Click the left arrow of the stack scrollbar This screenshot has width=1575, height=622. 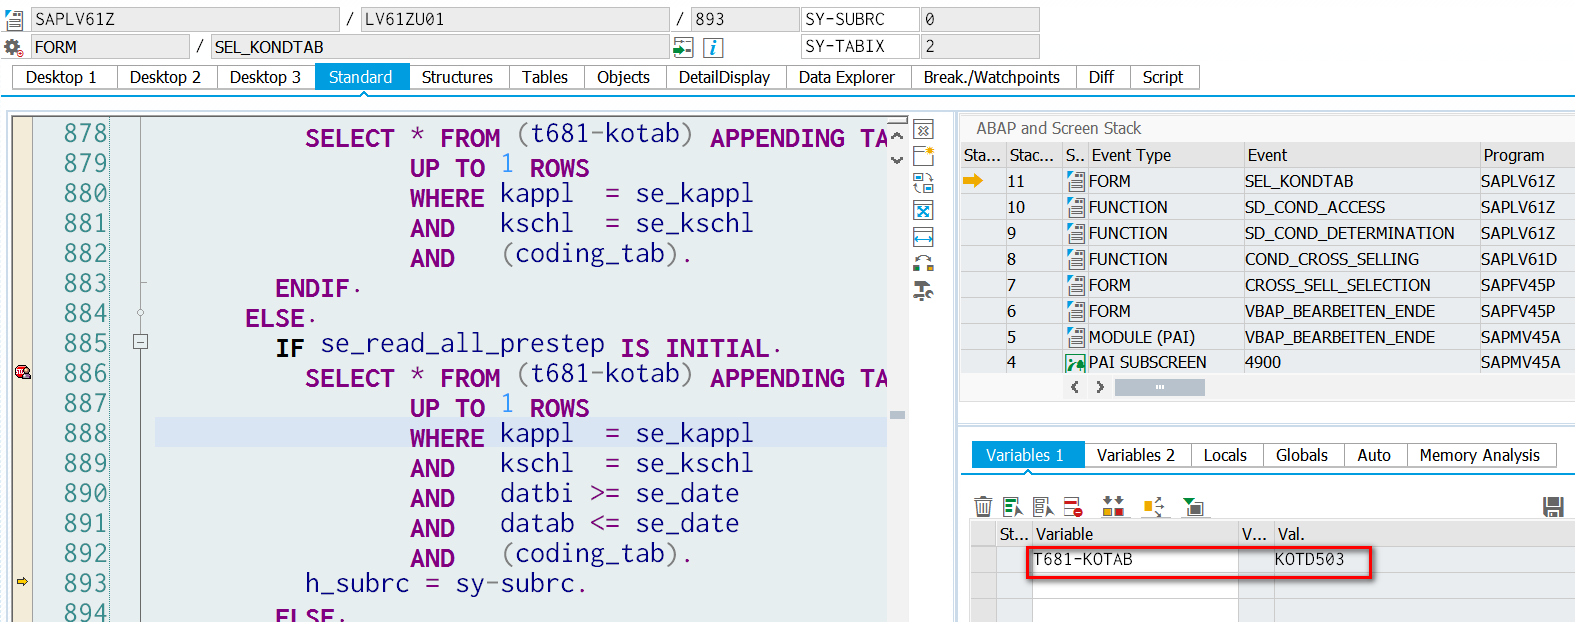(x=1075, y=387)
